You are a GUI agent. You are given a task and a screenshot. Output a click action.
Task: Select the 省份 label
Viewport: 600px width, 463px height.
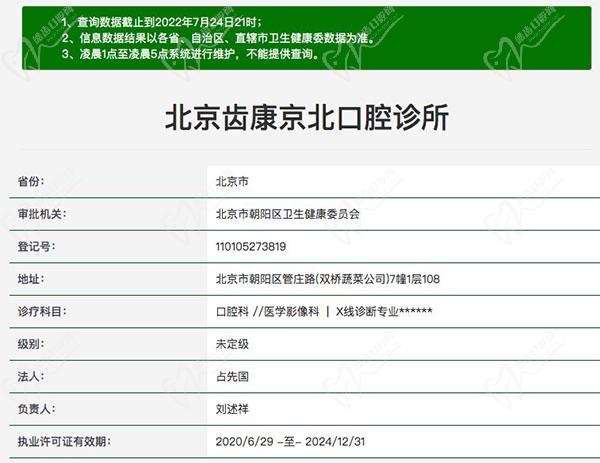(31, 181)
